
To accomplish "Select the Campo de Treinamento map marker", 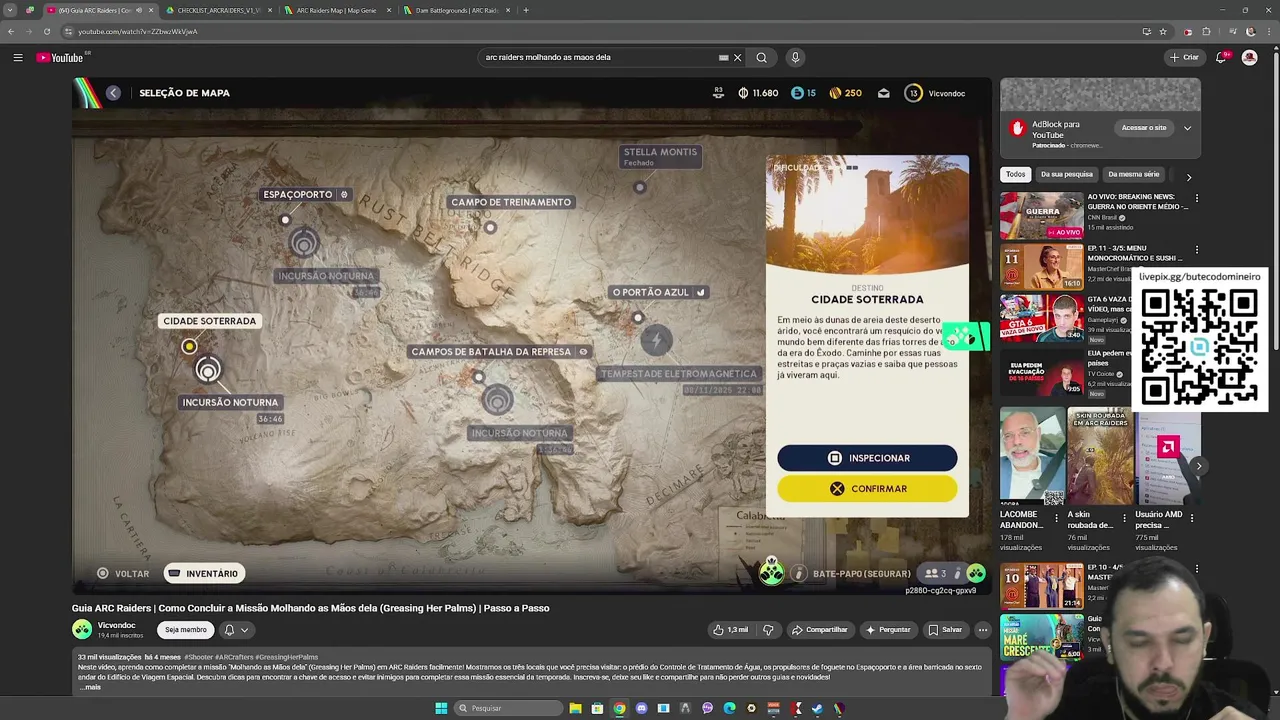I will [x=490, y=227].
